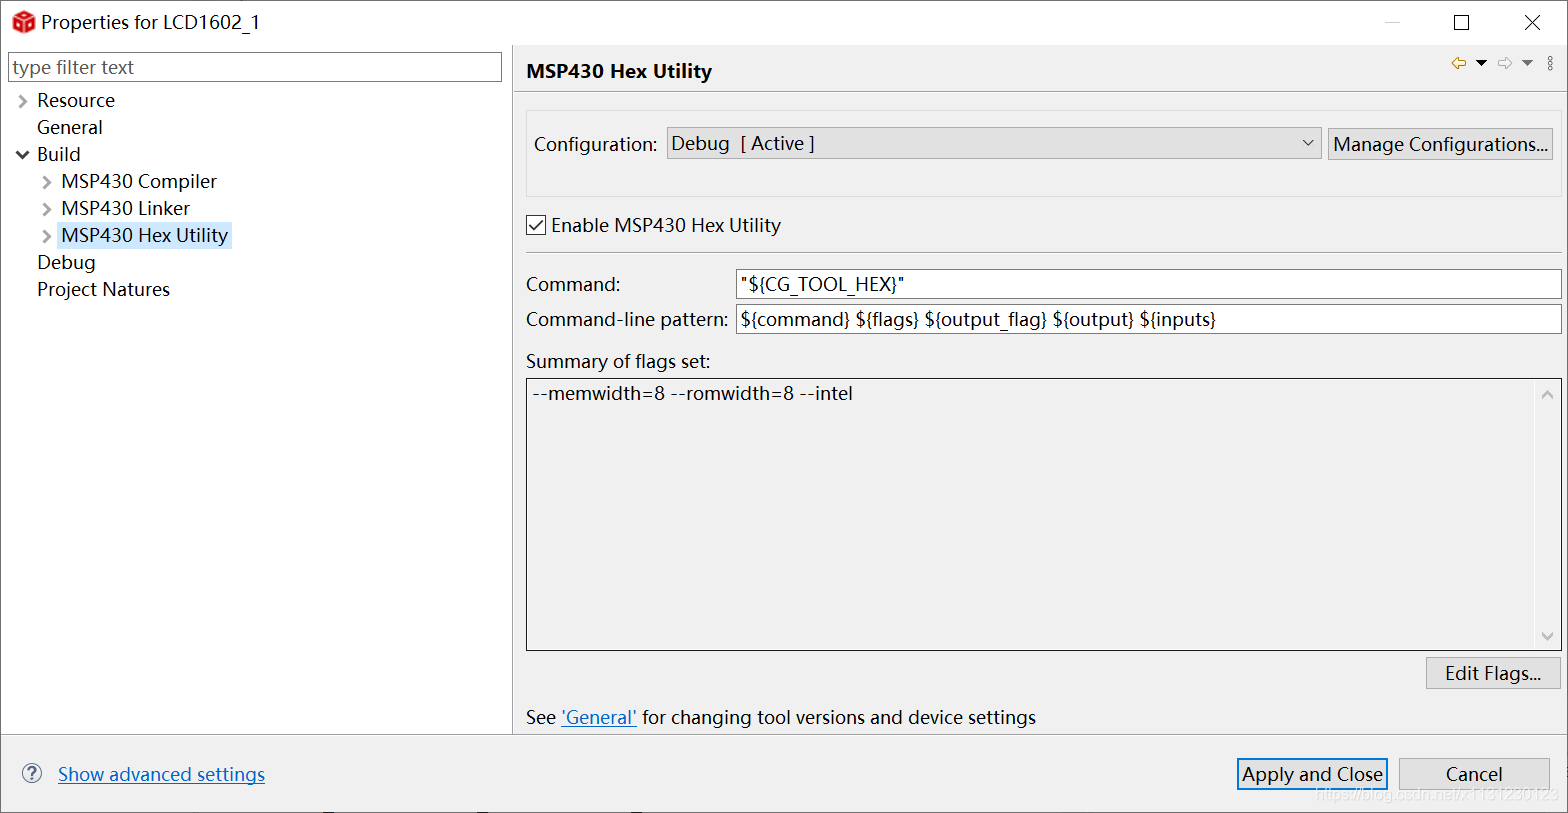The height and width of the screenshot is (813, 1568).
Task: Expand the MSP430 Linker node
Action: (x=46, y=209)
